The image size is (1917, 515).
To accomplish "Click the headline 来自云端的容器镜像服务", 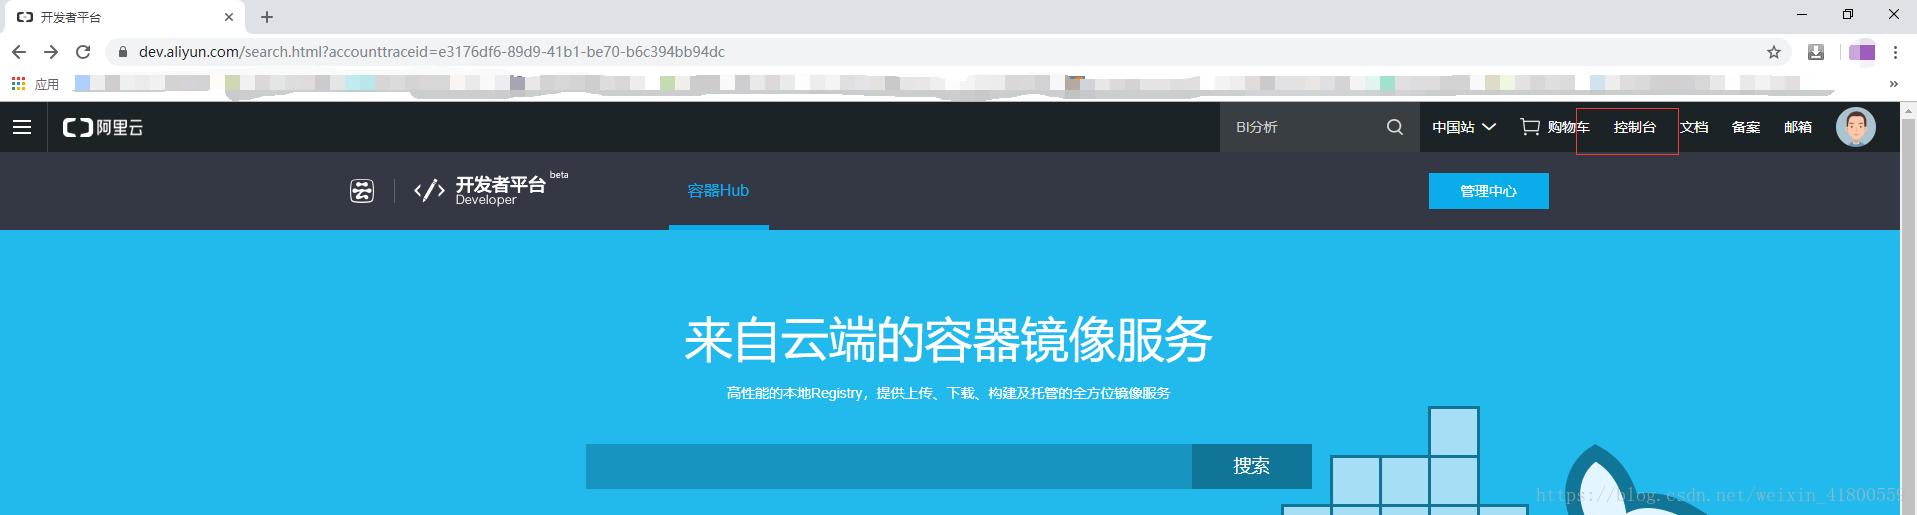I will (948, 340).
